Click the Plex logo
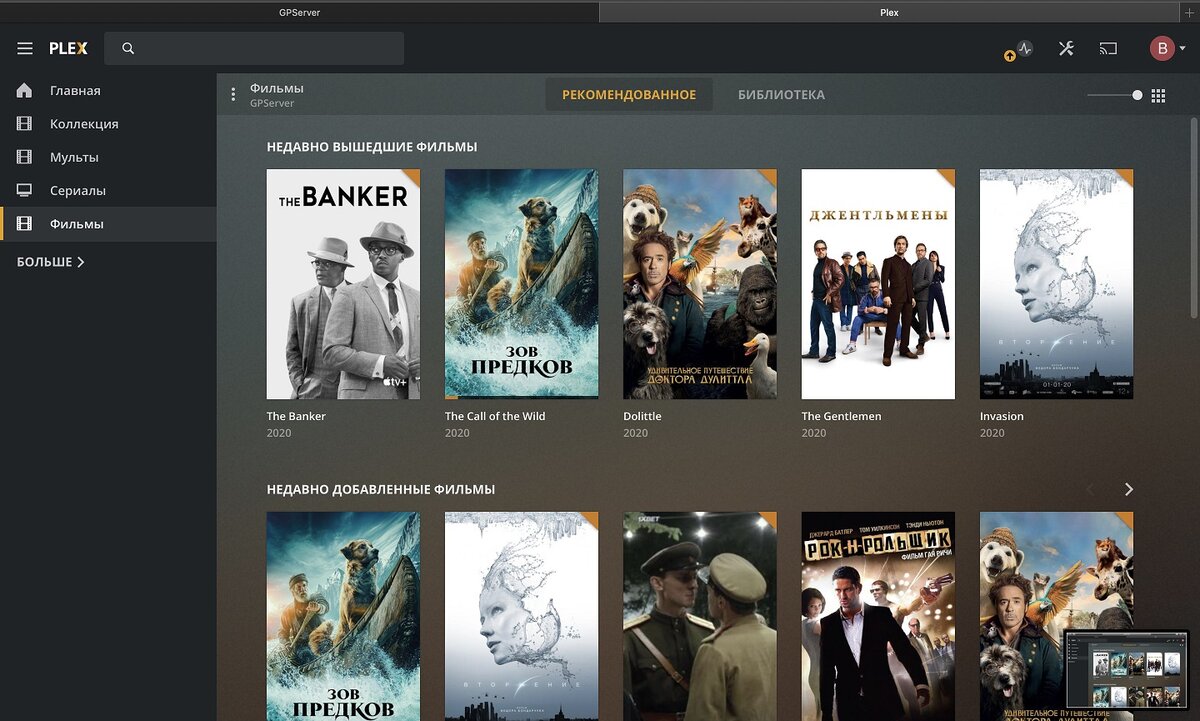The image size is (1200, 721). pos(69,48)
